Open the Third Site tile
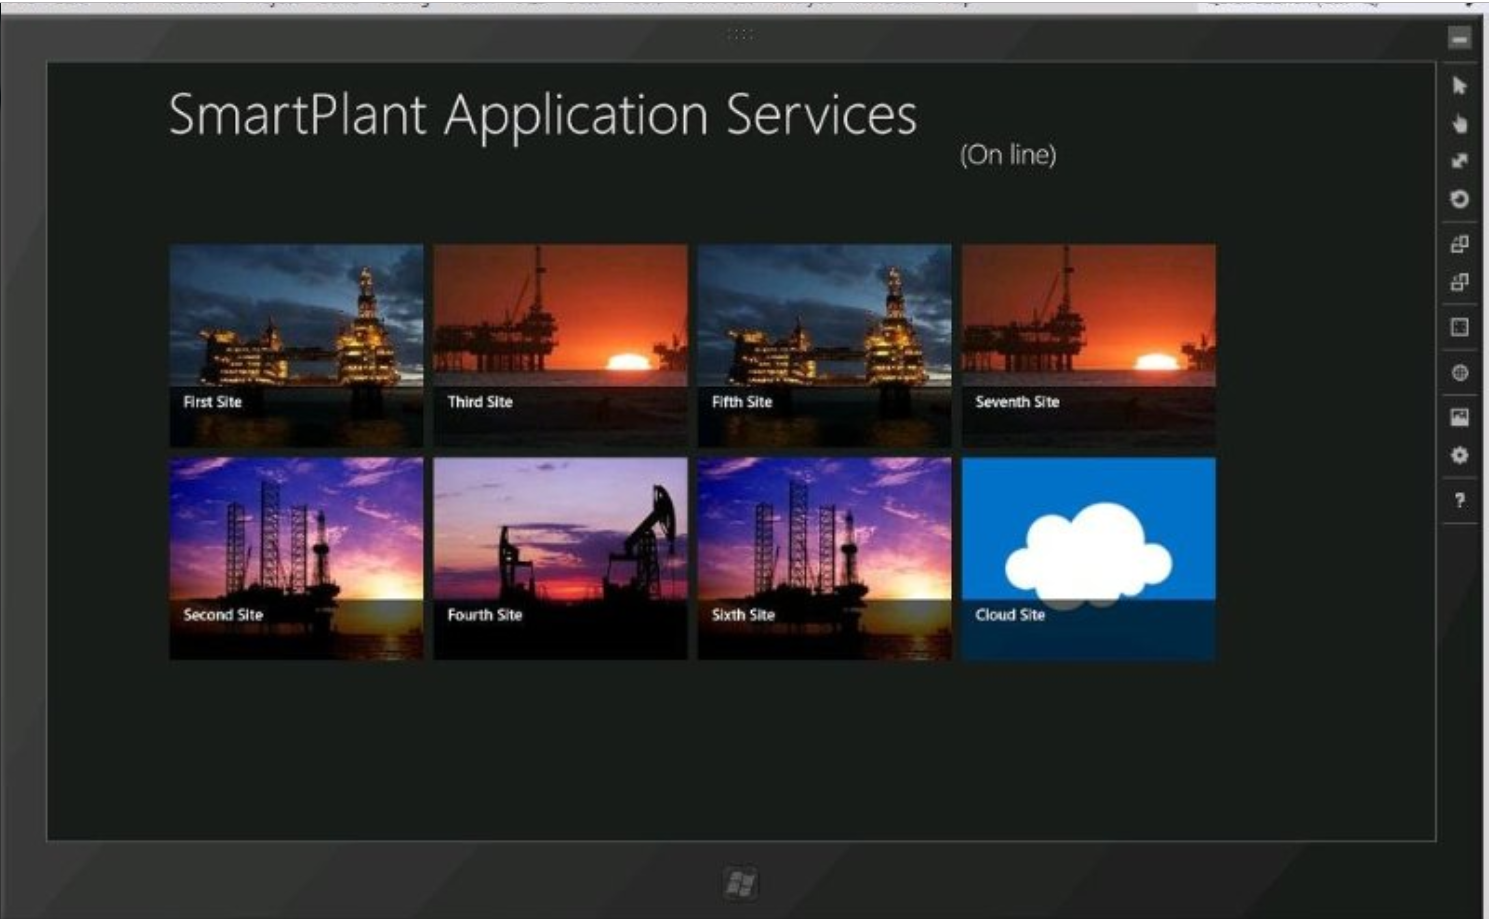Screen dimensions: 1489x919 pos(560,346)
